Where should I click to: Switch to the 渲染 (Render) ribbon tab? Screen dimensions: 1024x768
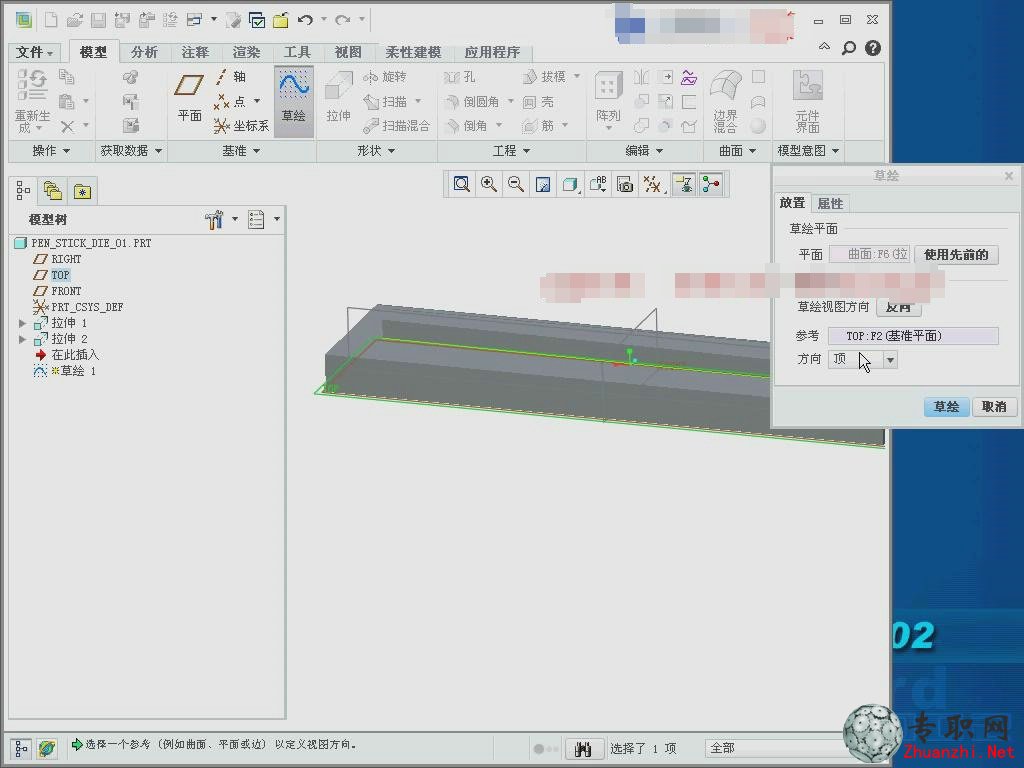coord(246,52)
